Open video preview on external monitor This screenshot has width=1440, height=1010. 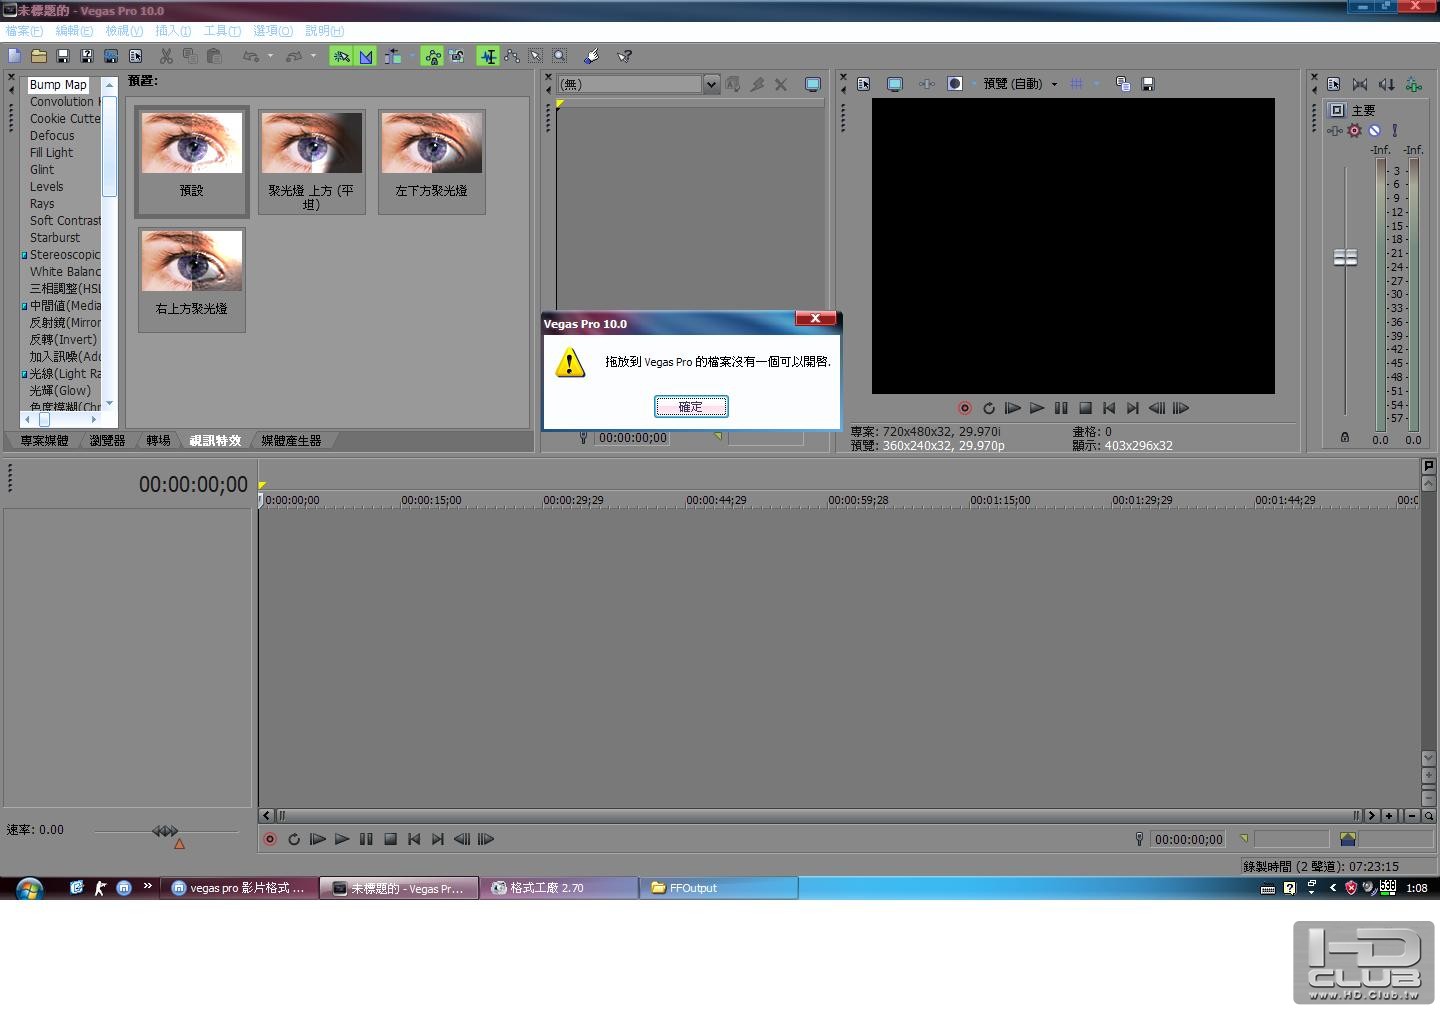tap(895, 84)
